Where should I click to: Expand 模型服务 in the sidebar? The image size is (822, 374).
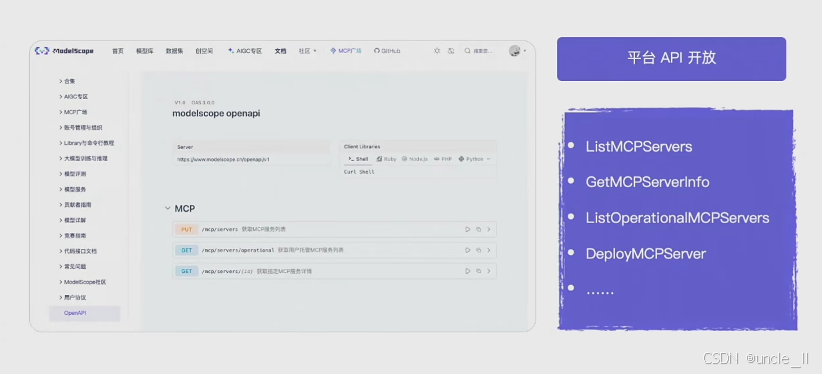[x=72, y=189]
